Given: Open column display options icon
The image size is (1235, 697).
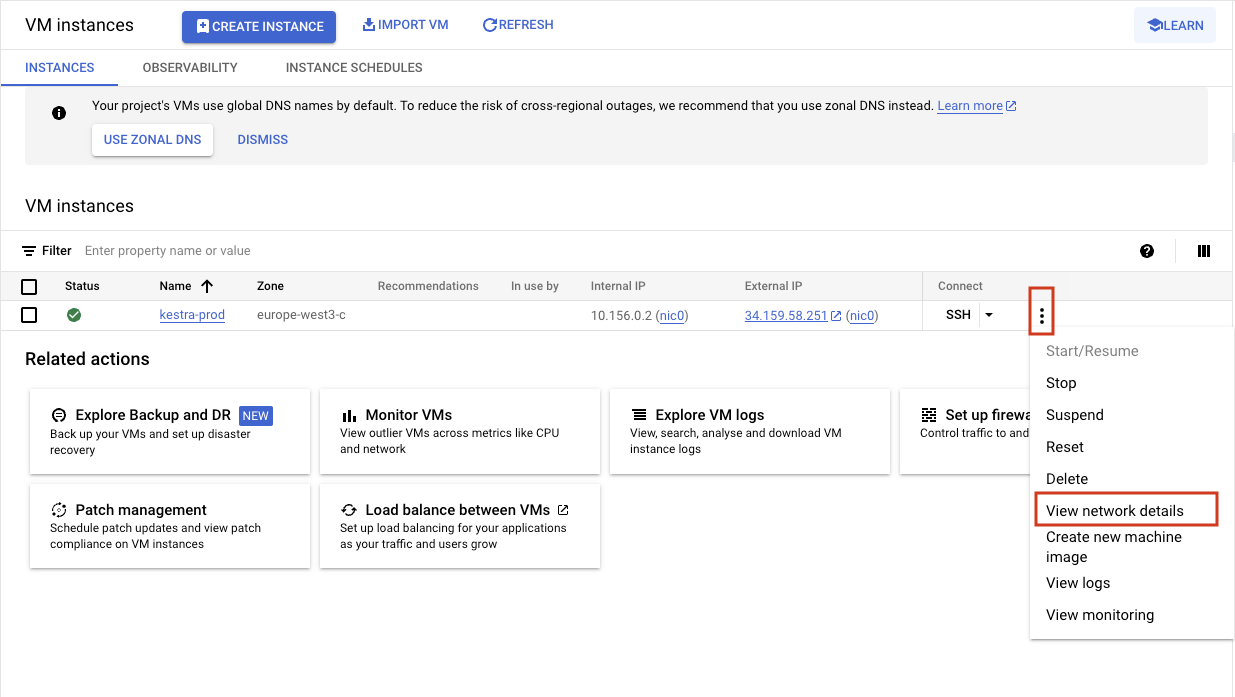Looking at the screenshot, I should coord(1204,251).
